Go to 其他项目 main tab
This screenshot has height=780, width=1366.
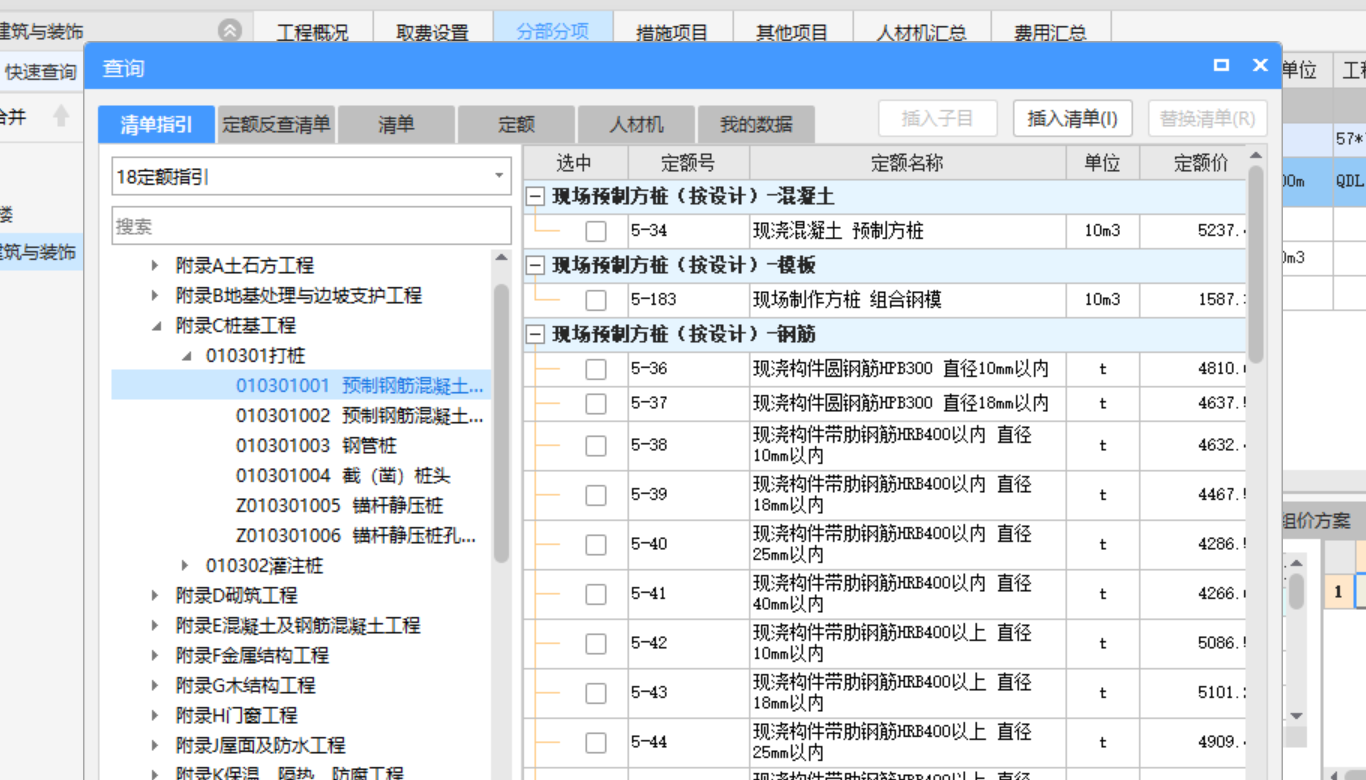[792, 30]
